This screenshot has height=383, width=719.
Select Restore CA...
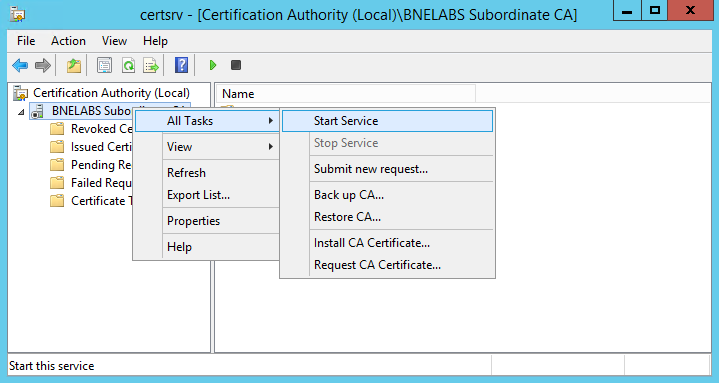pos(387,216)
